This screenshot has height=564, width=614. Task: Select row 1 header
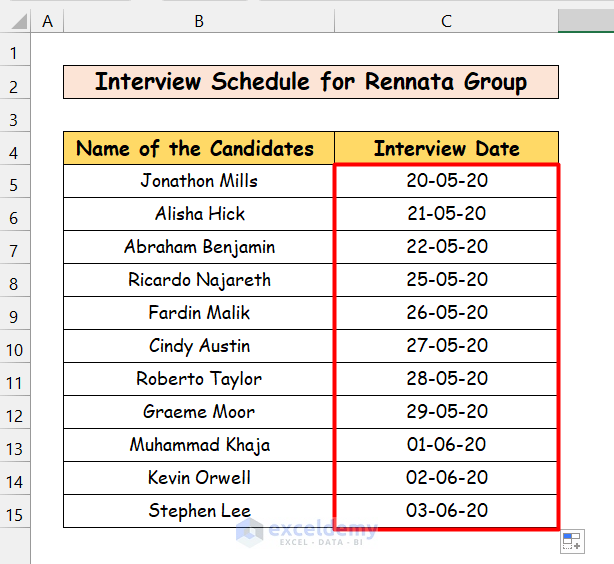point(15,53)
